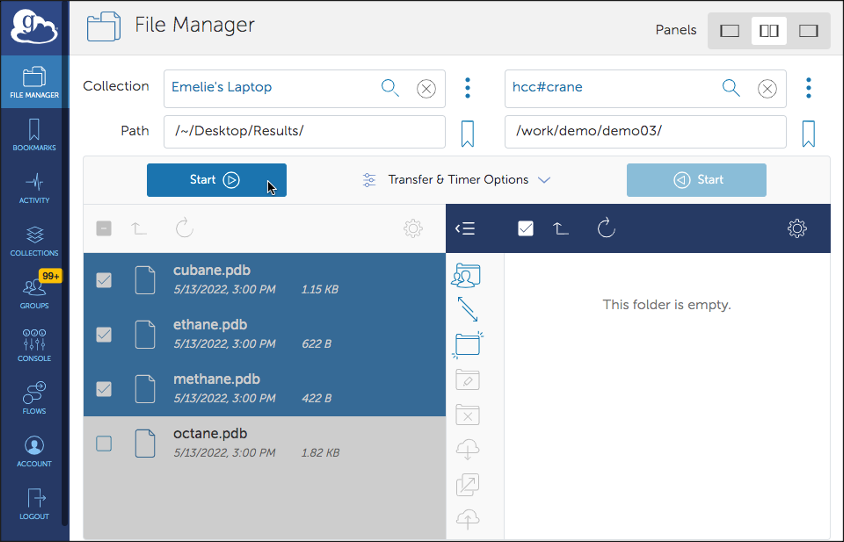Open the Flows sidebar section
This screenshot has width=844, height=542.
34,397
